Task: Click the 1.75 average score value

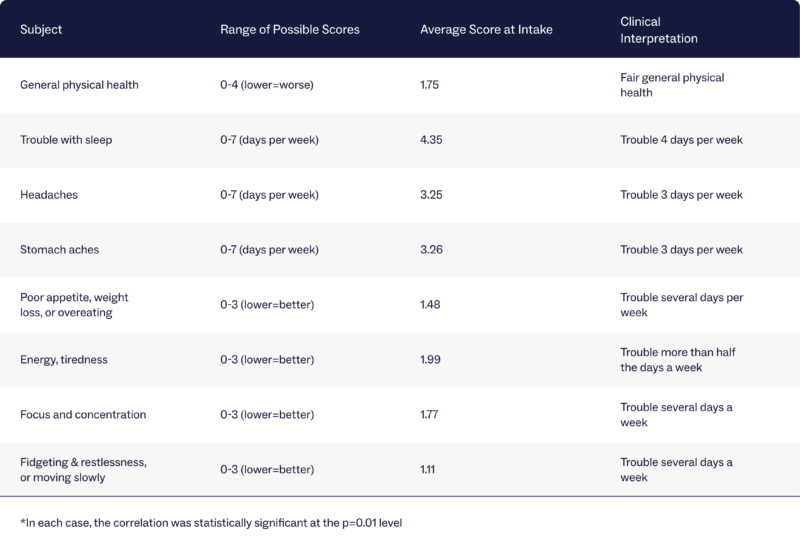Action: point(432,85)
